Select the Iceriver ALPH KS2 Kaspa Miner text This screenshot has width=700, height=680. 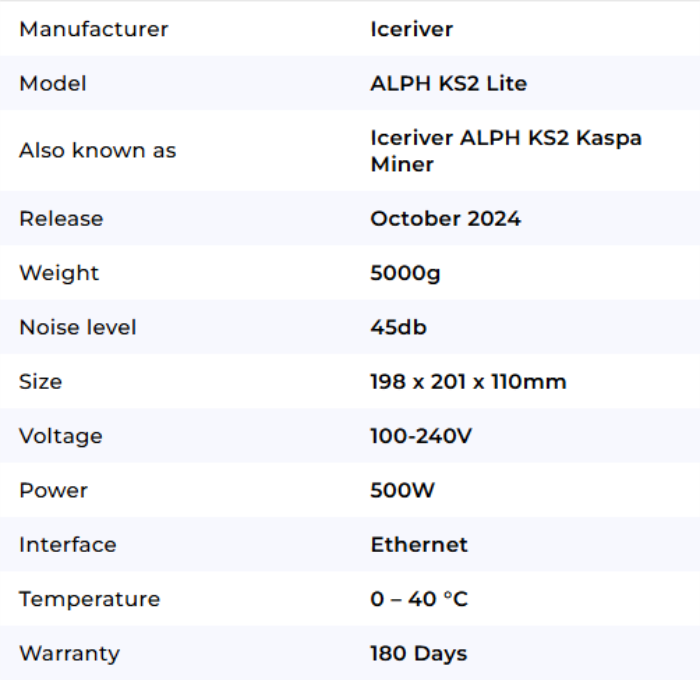click(505, 150)
